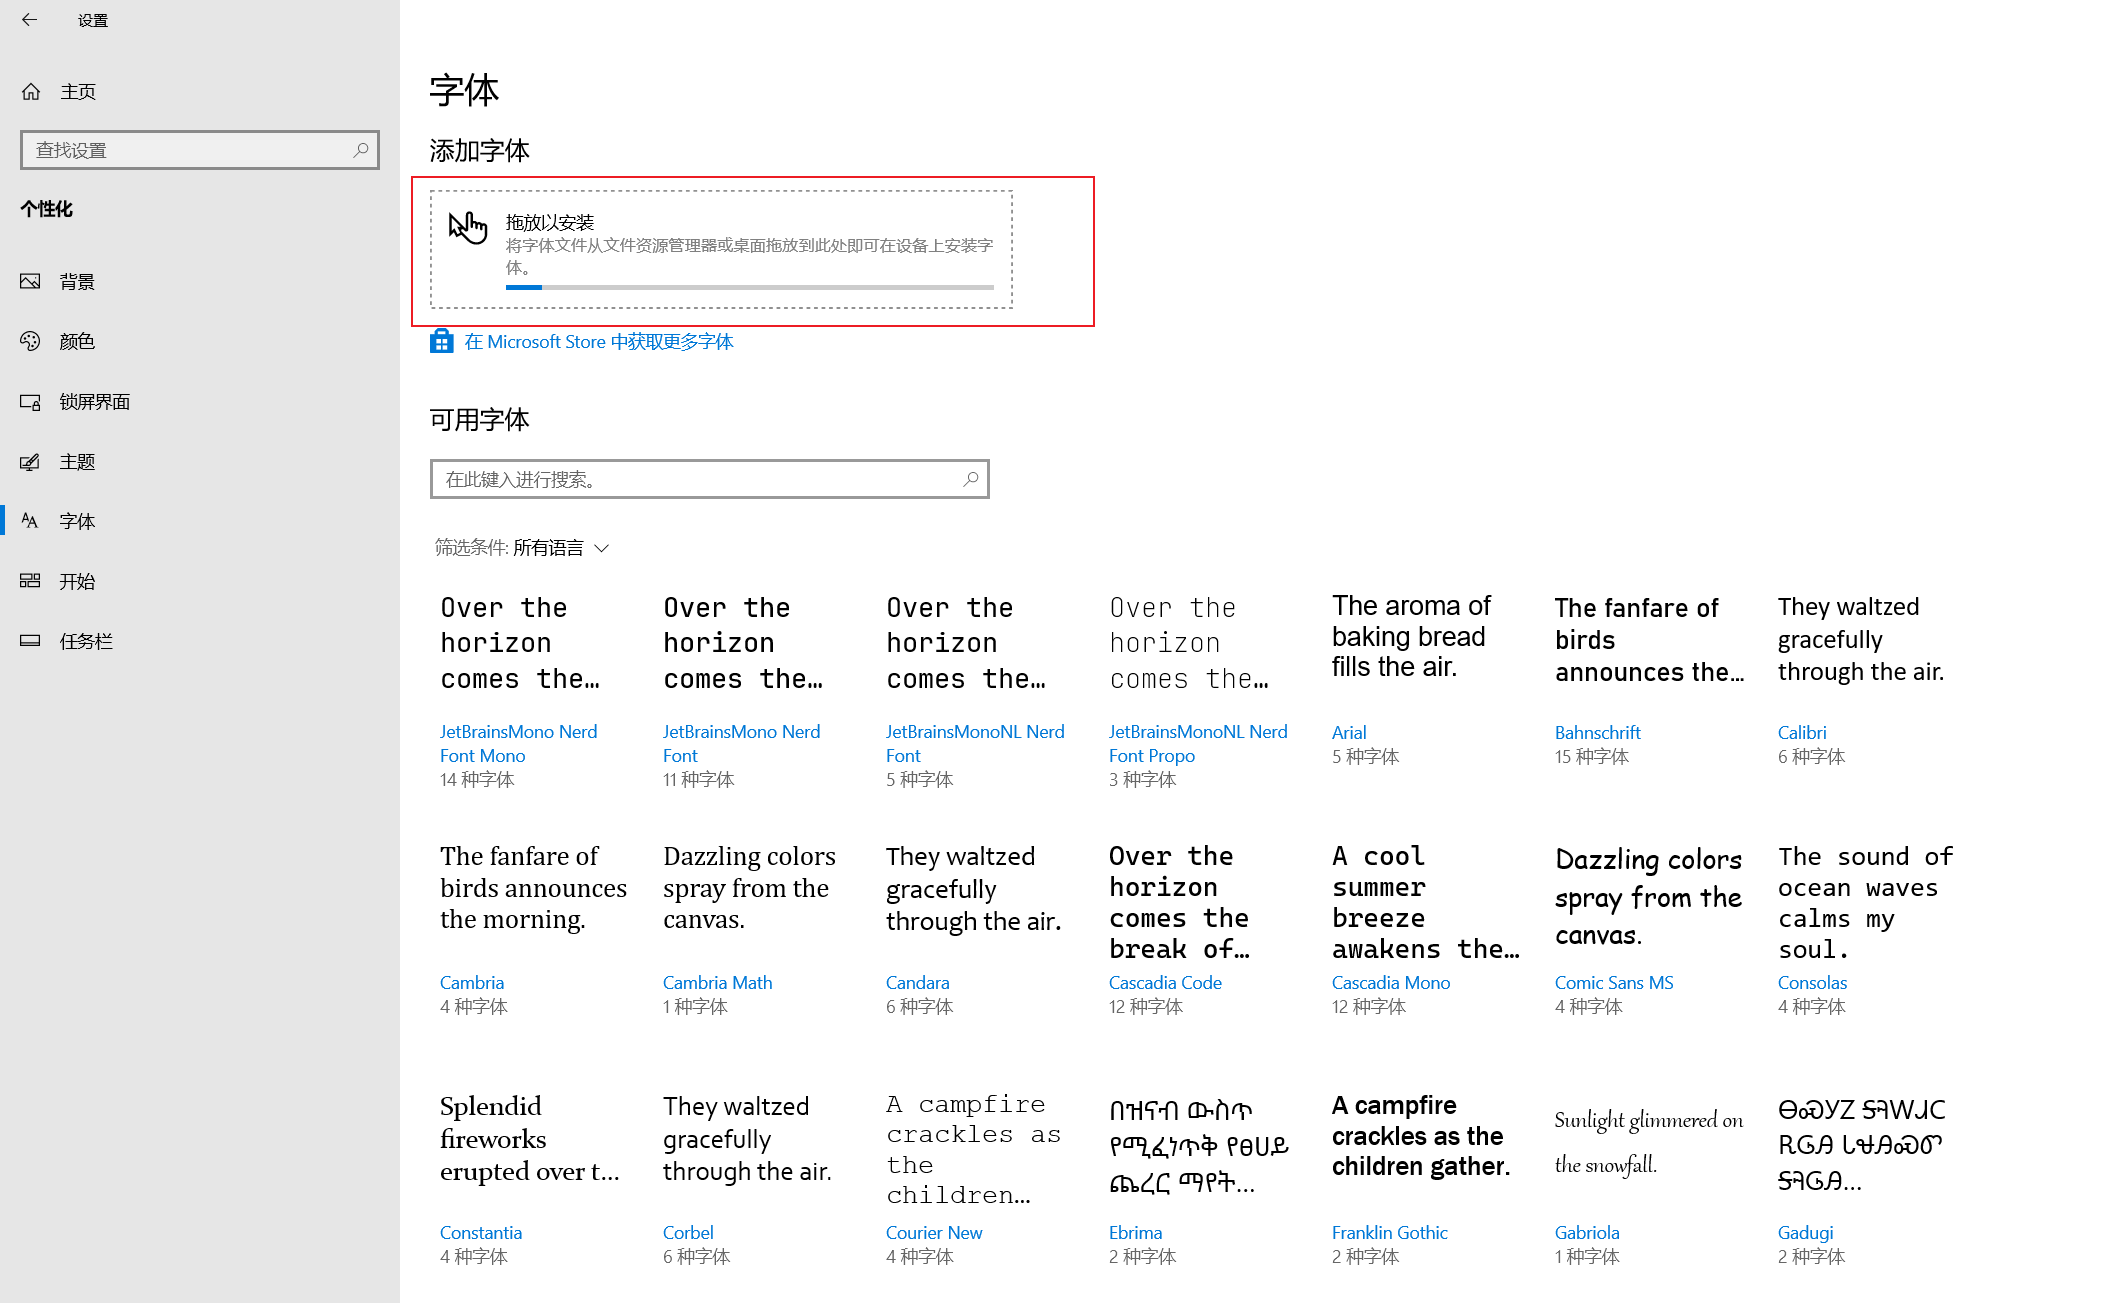
Task: Open the Comic Sans MS font preview
Action: click(x=1648, y=897)
